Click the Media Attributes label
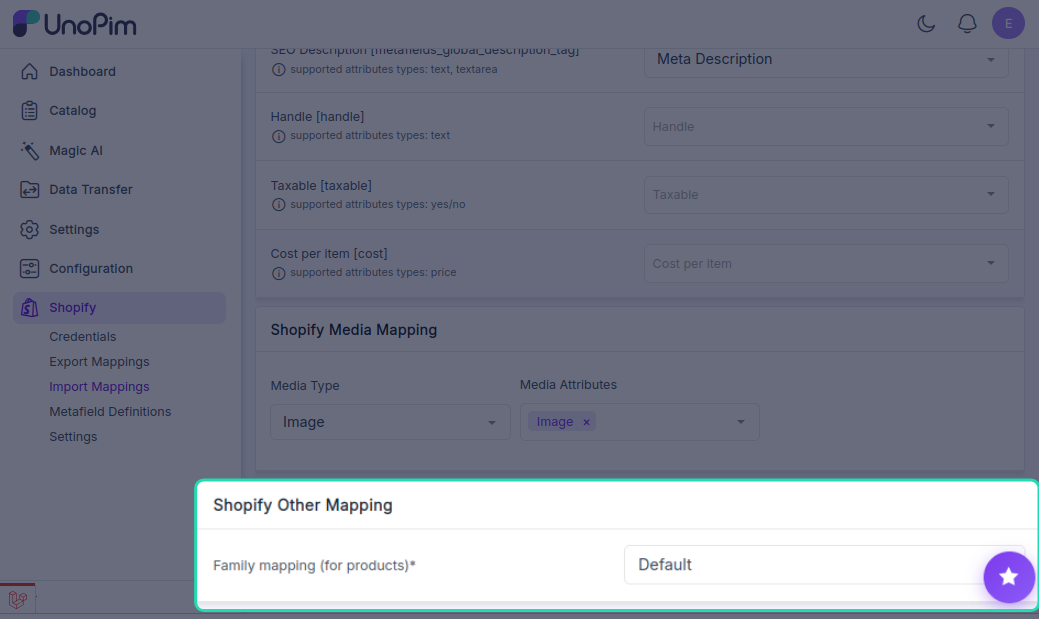1039x619 pixels. click(568, 384)
